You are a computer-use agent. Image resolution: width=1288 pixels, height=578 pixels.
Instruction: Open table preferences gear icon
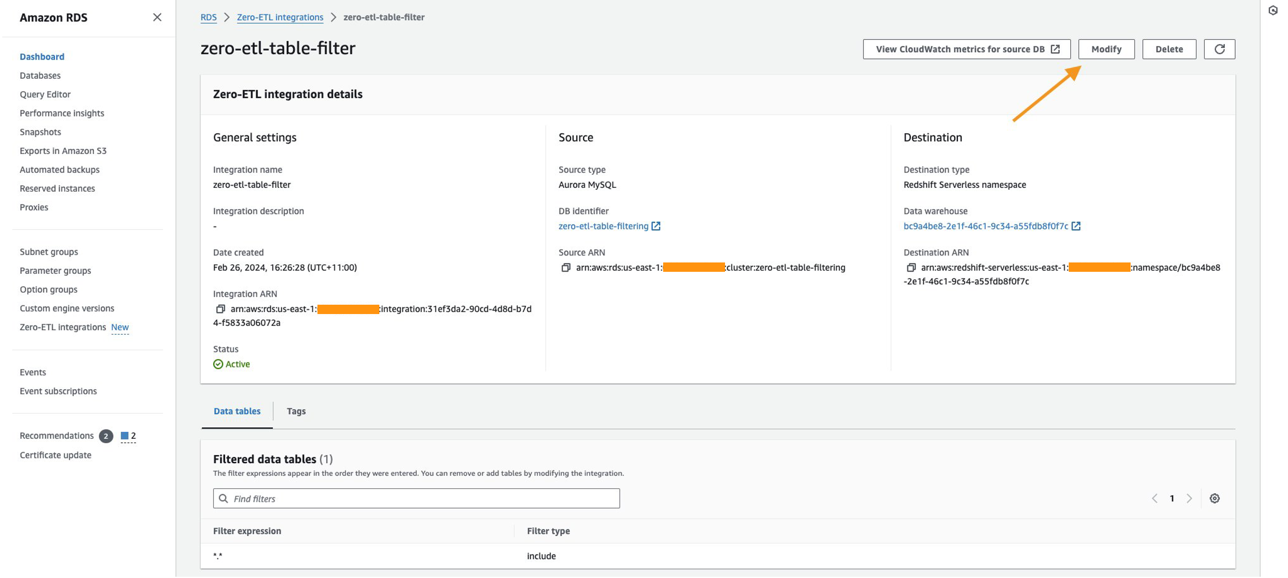click(1214, 498)
